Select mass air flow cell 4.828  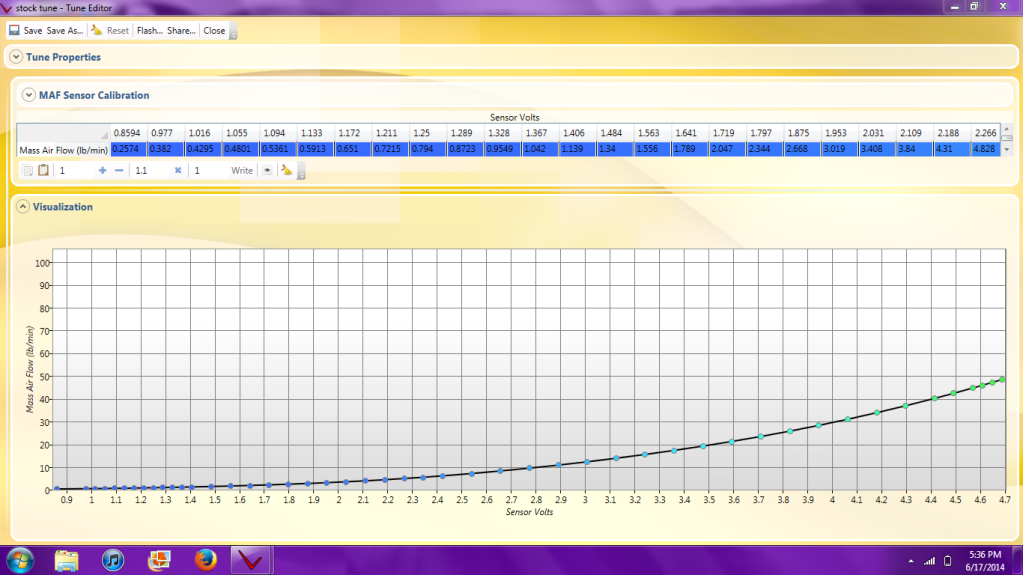pos(986,149)
